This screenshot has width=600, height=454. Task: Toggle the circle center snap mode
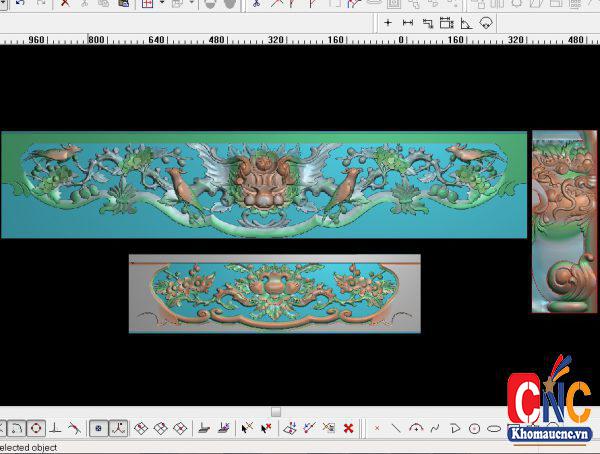pos(35,428)
